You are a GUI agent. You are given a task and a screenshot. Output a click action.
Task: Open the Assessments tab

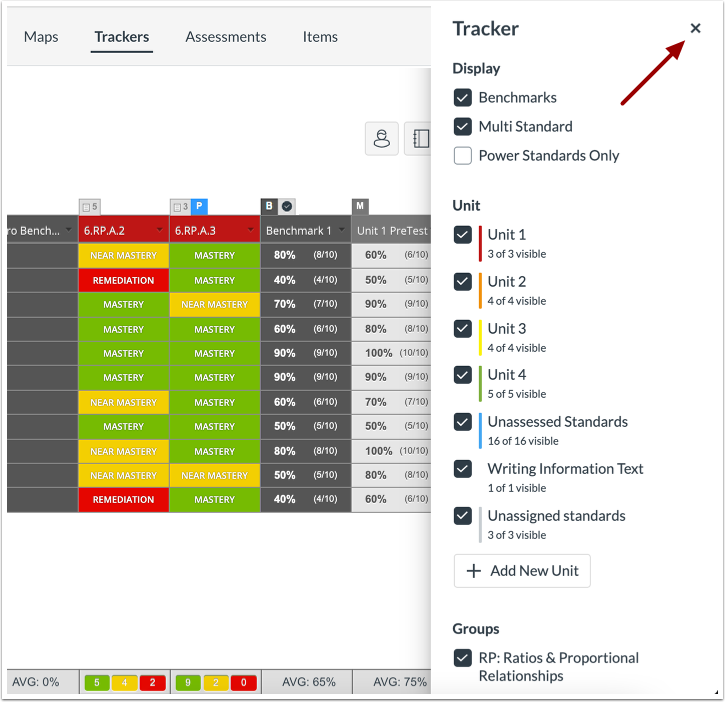[x=226, y=37]
